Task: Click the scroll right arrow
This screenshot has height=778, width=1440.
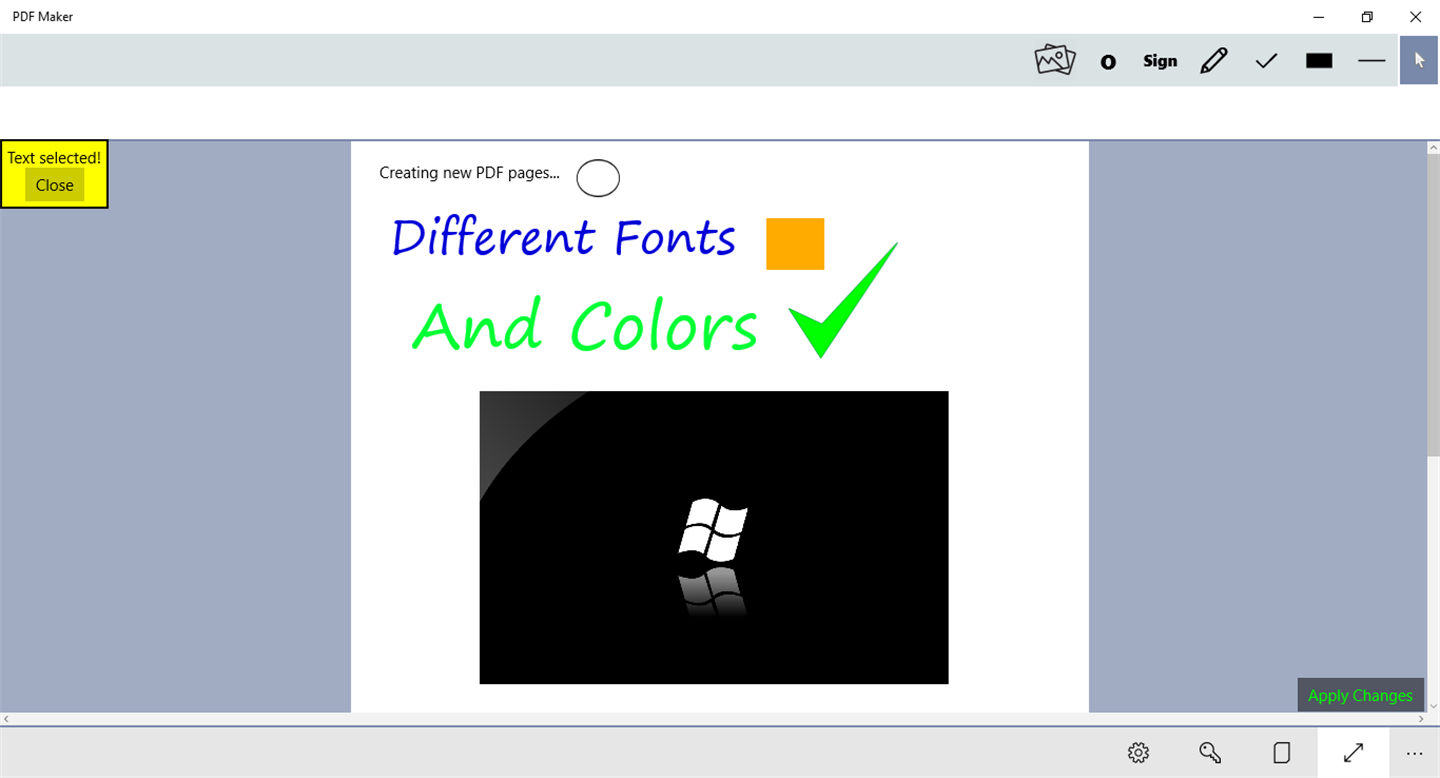Action: pyautogui.click(x=1421, y=719)
